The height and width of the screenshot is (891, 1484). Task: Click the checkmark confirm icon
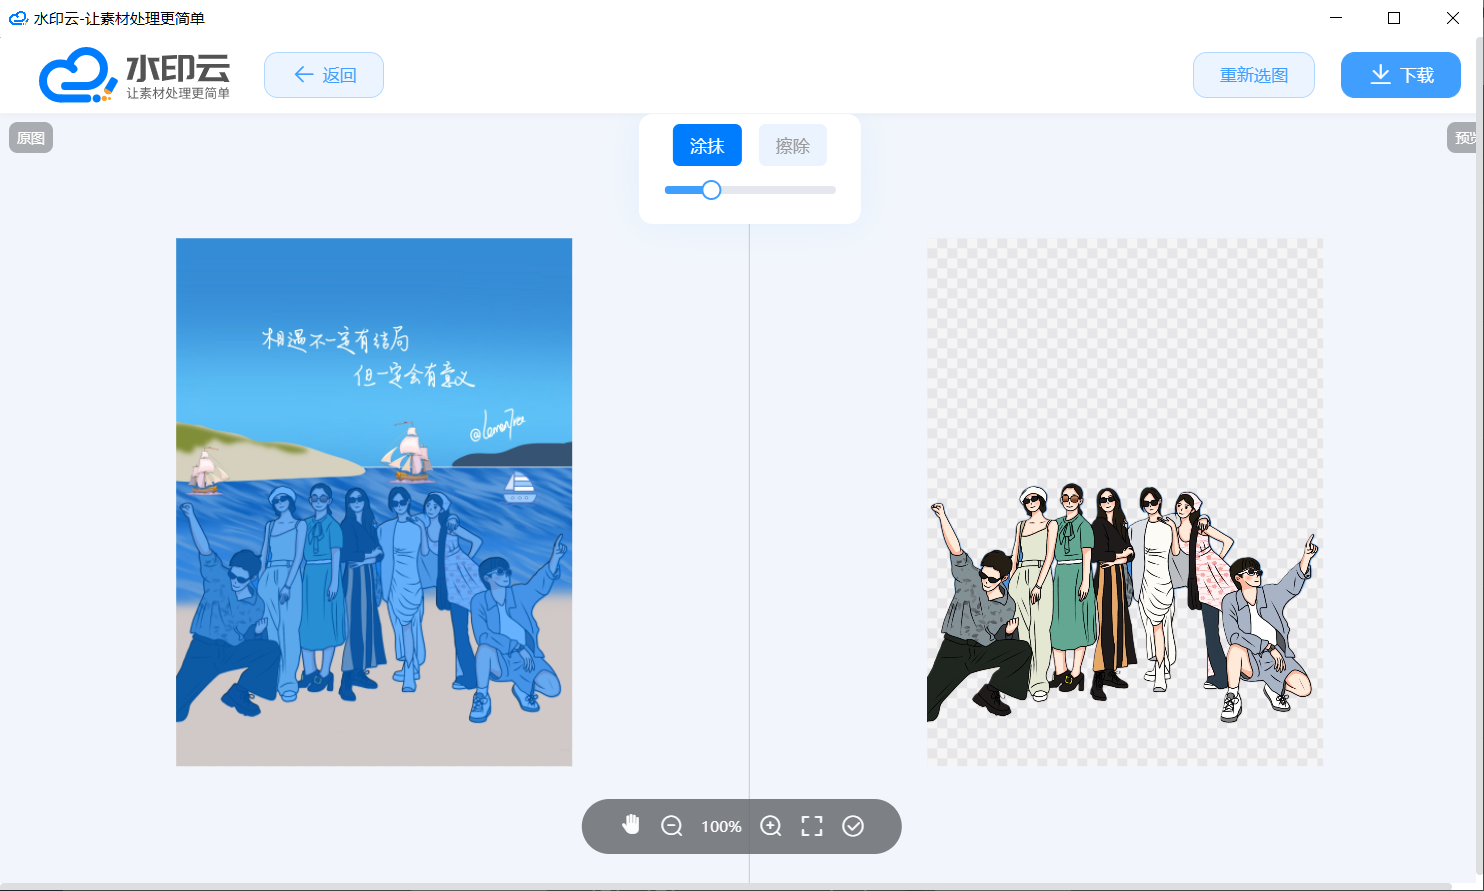click(853, 826)
